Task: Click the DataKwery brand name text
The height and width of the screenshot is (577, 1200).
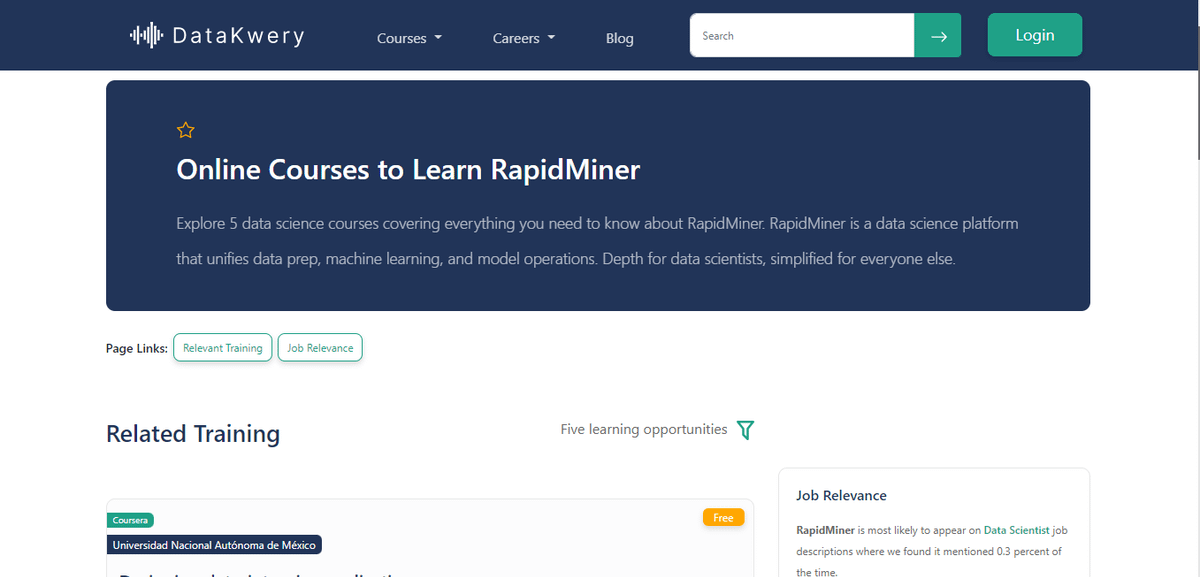Action: coord(238,37)
